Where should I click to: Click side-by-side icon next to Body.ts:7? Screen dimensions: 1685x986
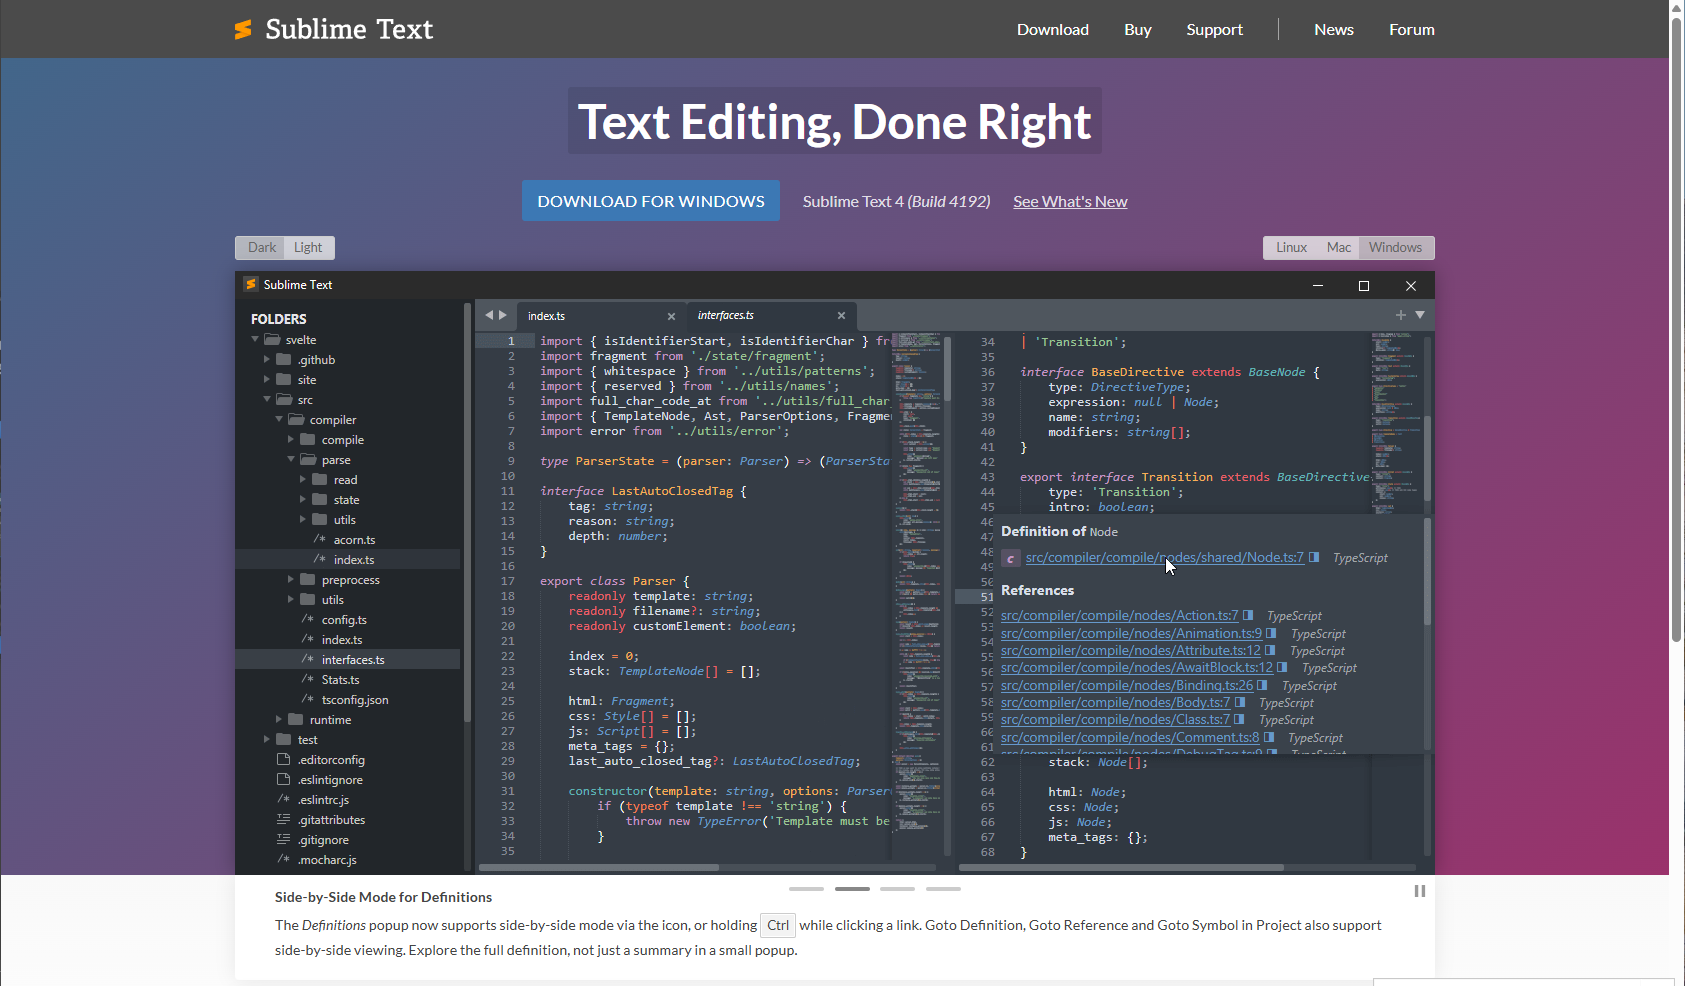tap(1240, 702)
